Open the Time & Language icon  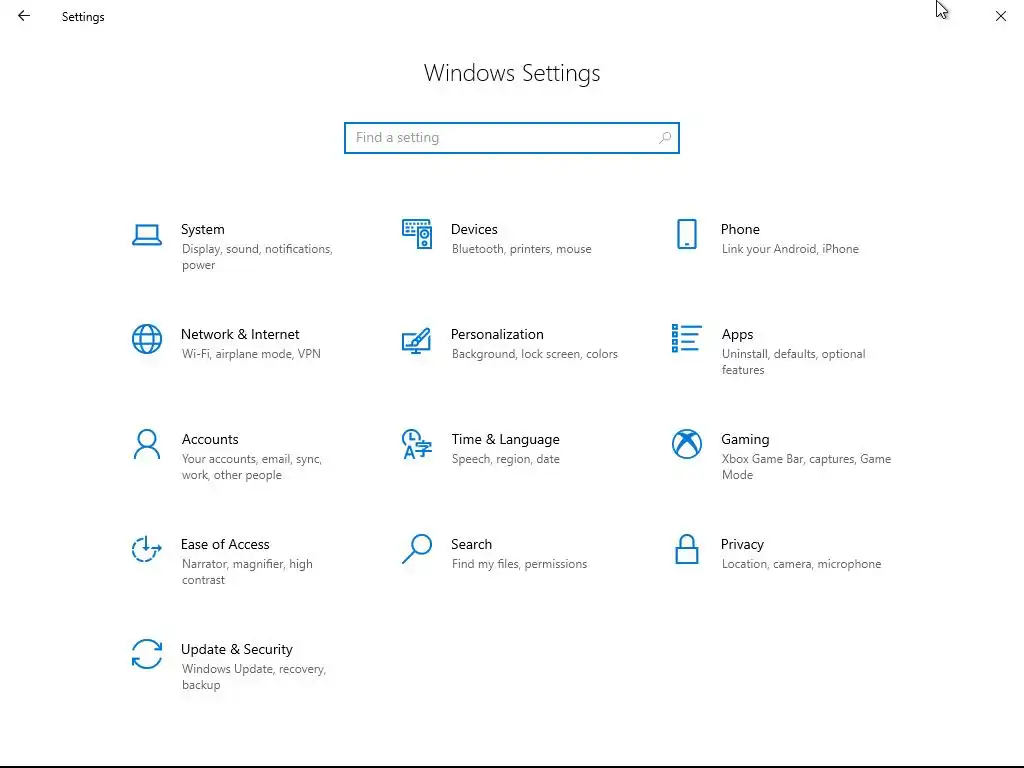pyautogui.click(x=417, y=444)
